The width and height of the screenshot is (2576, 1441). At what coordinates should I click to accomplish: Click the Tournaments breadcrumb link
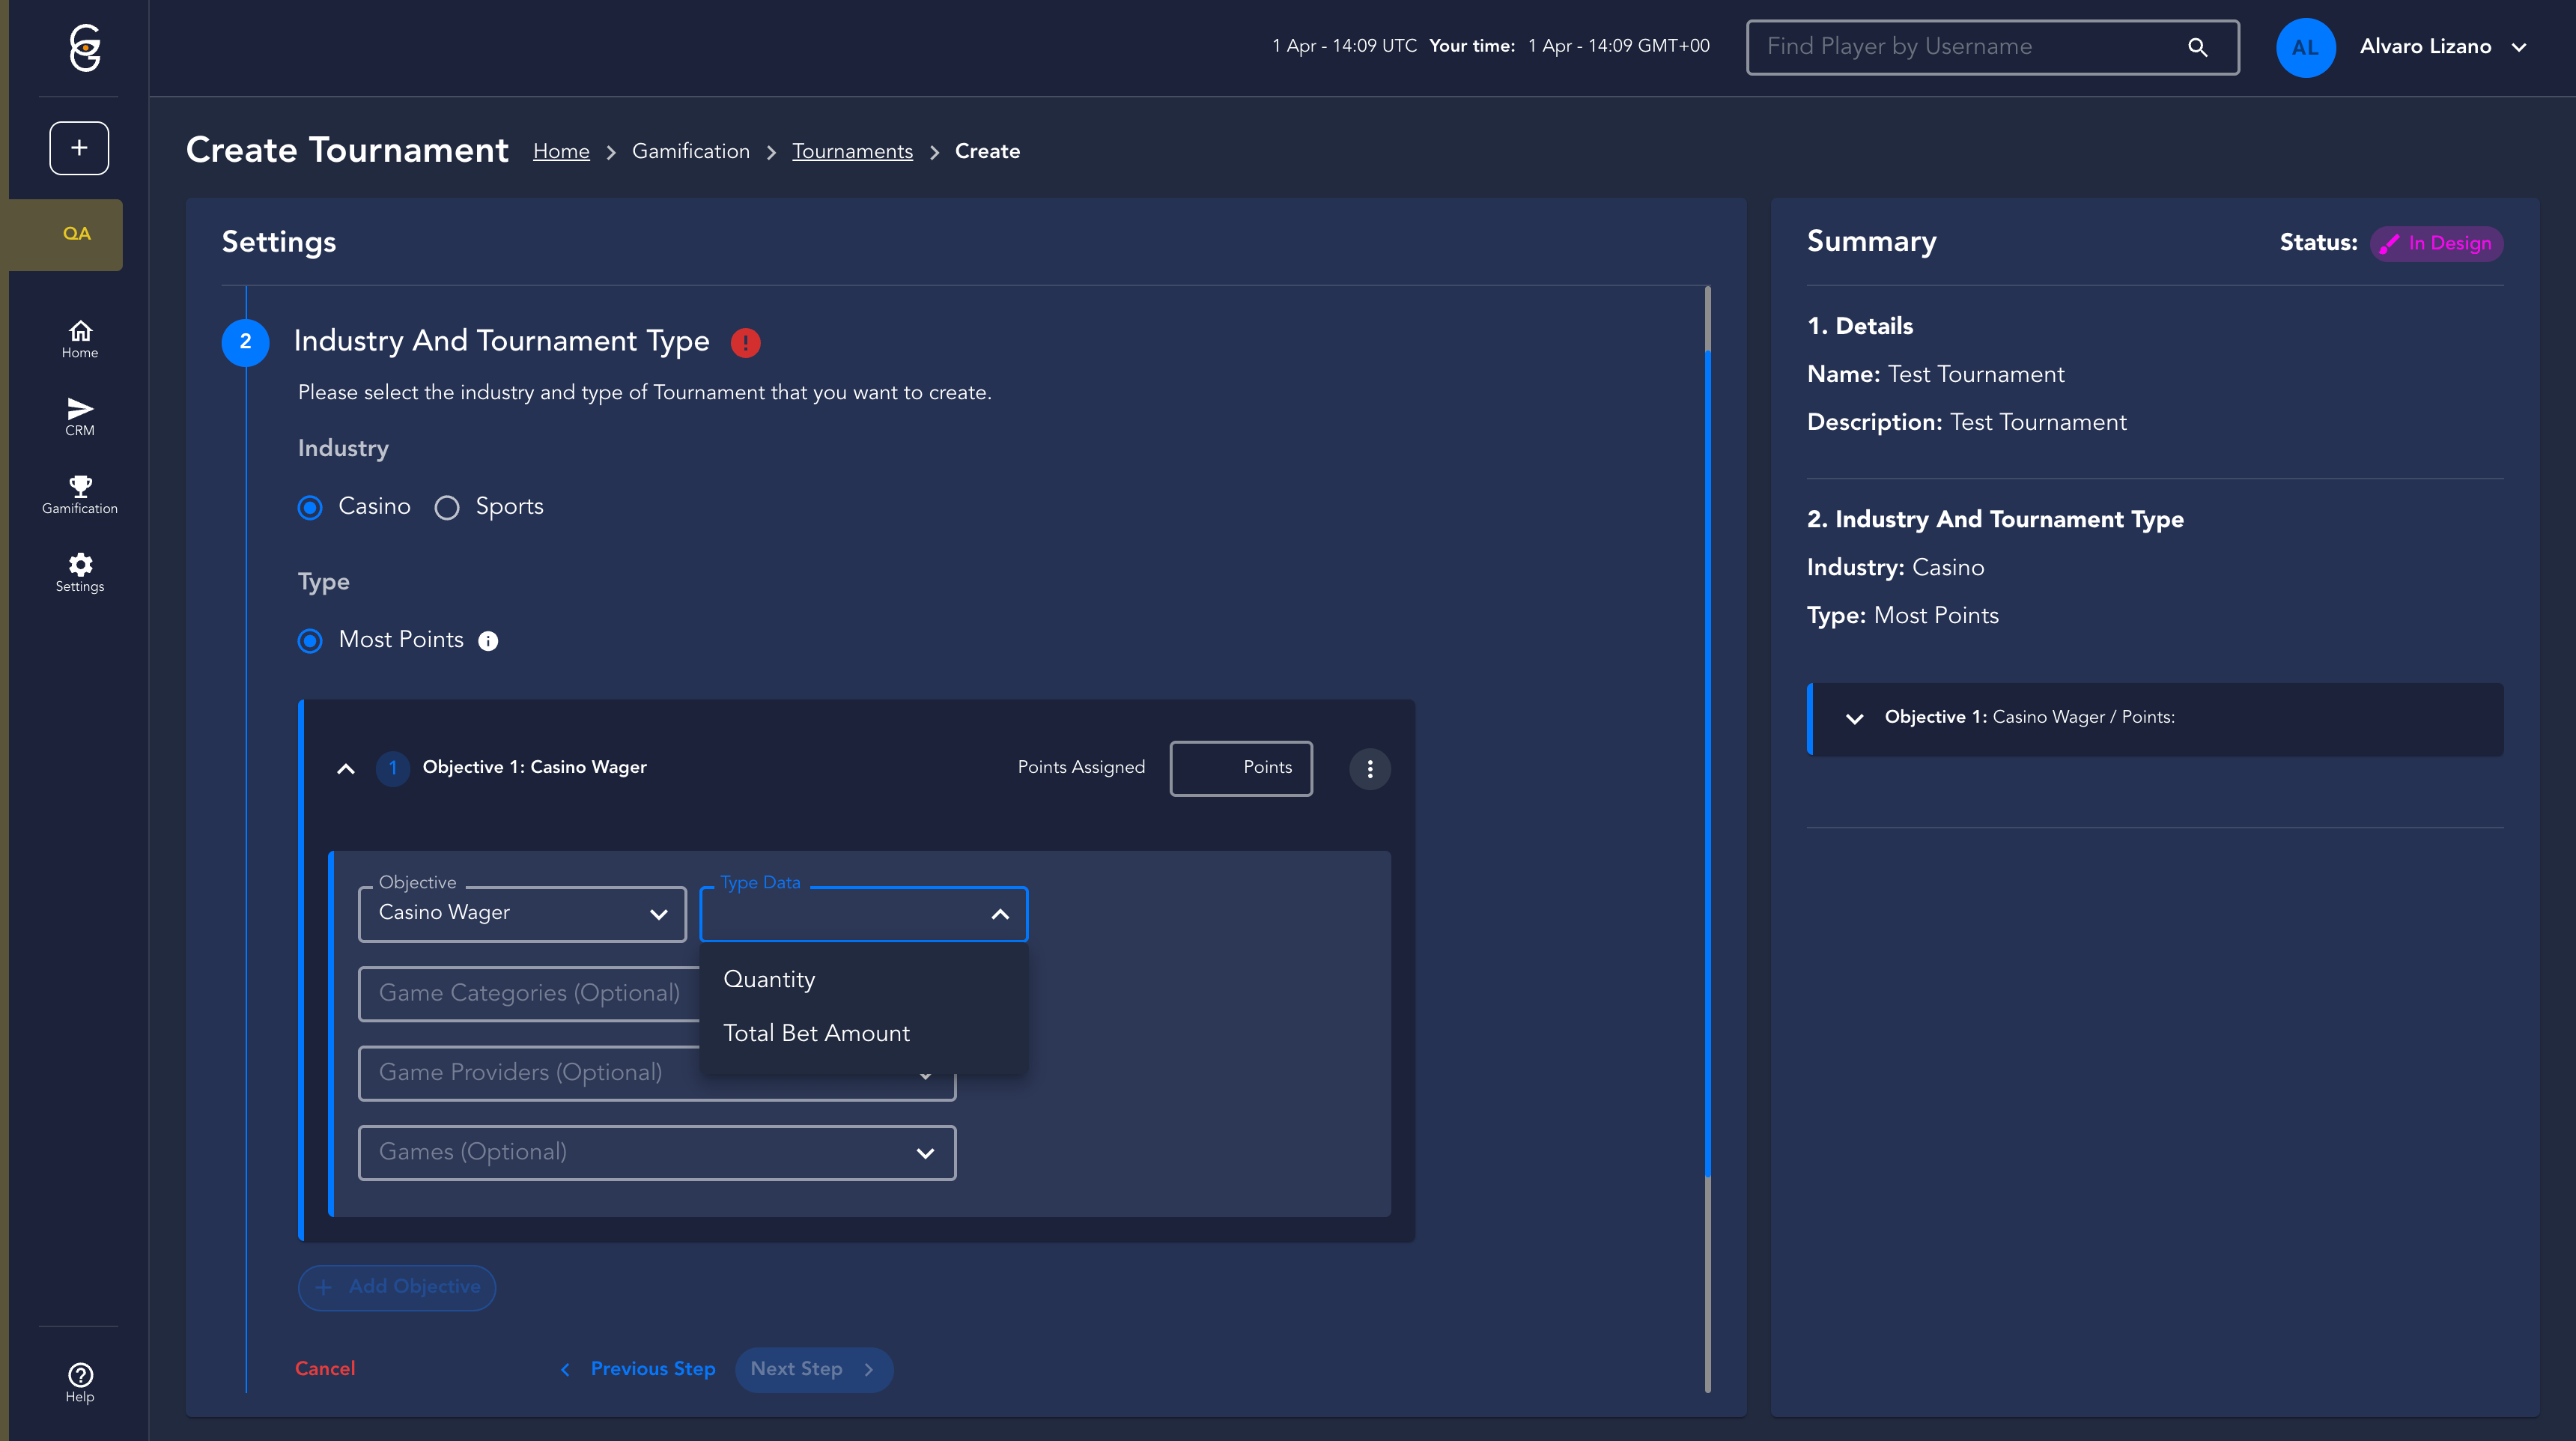click(852, 152)
